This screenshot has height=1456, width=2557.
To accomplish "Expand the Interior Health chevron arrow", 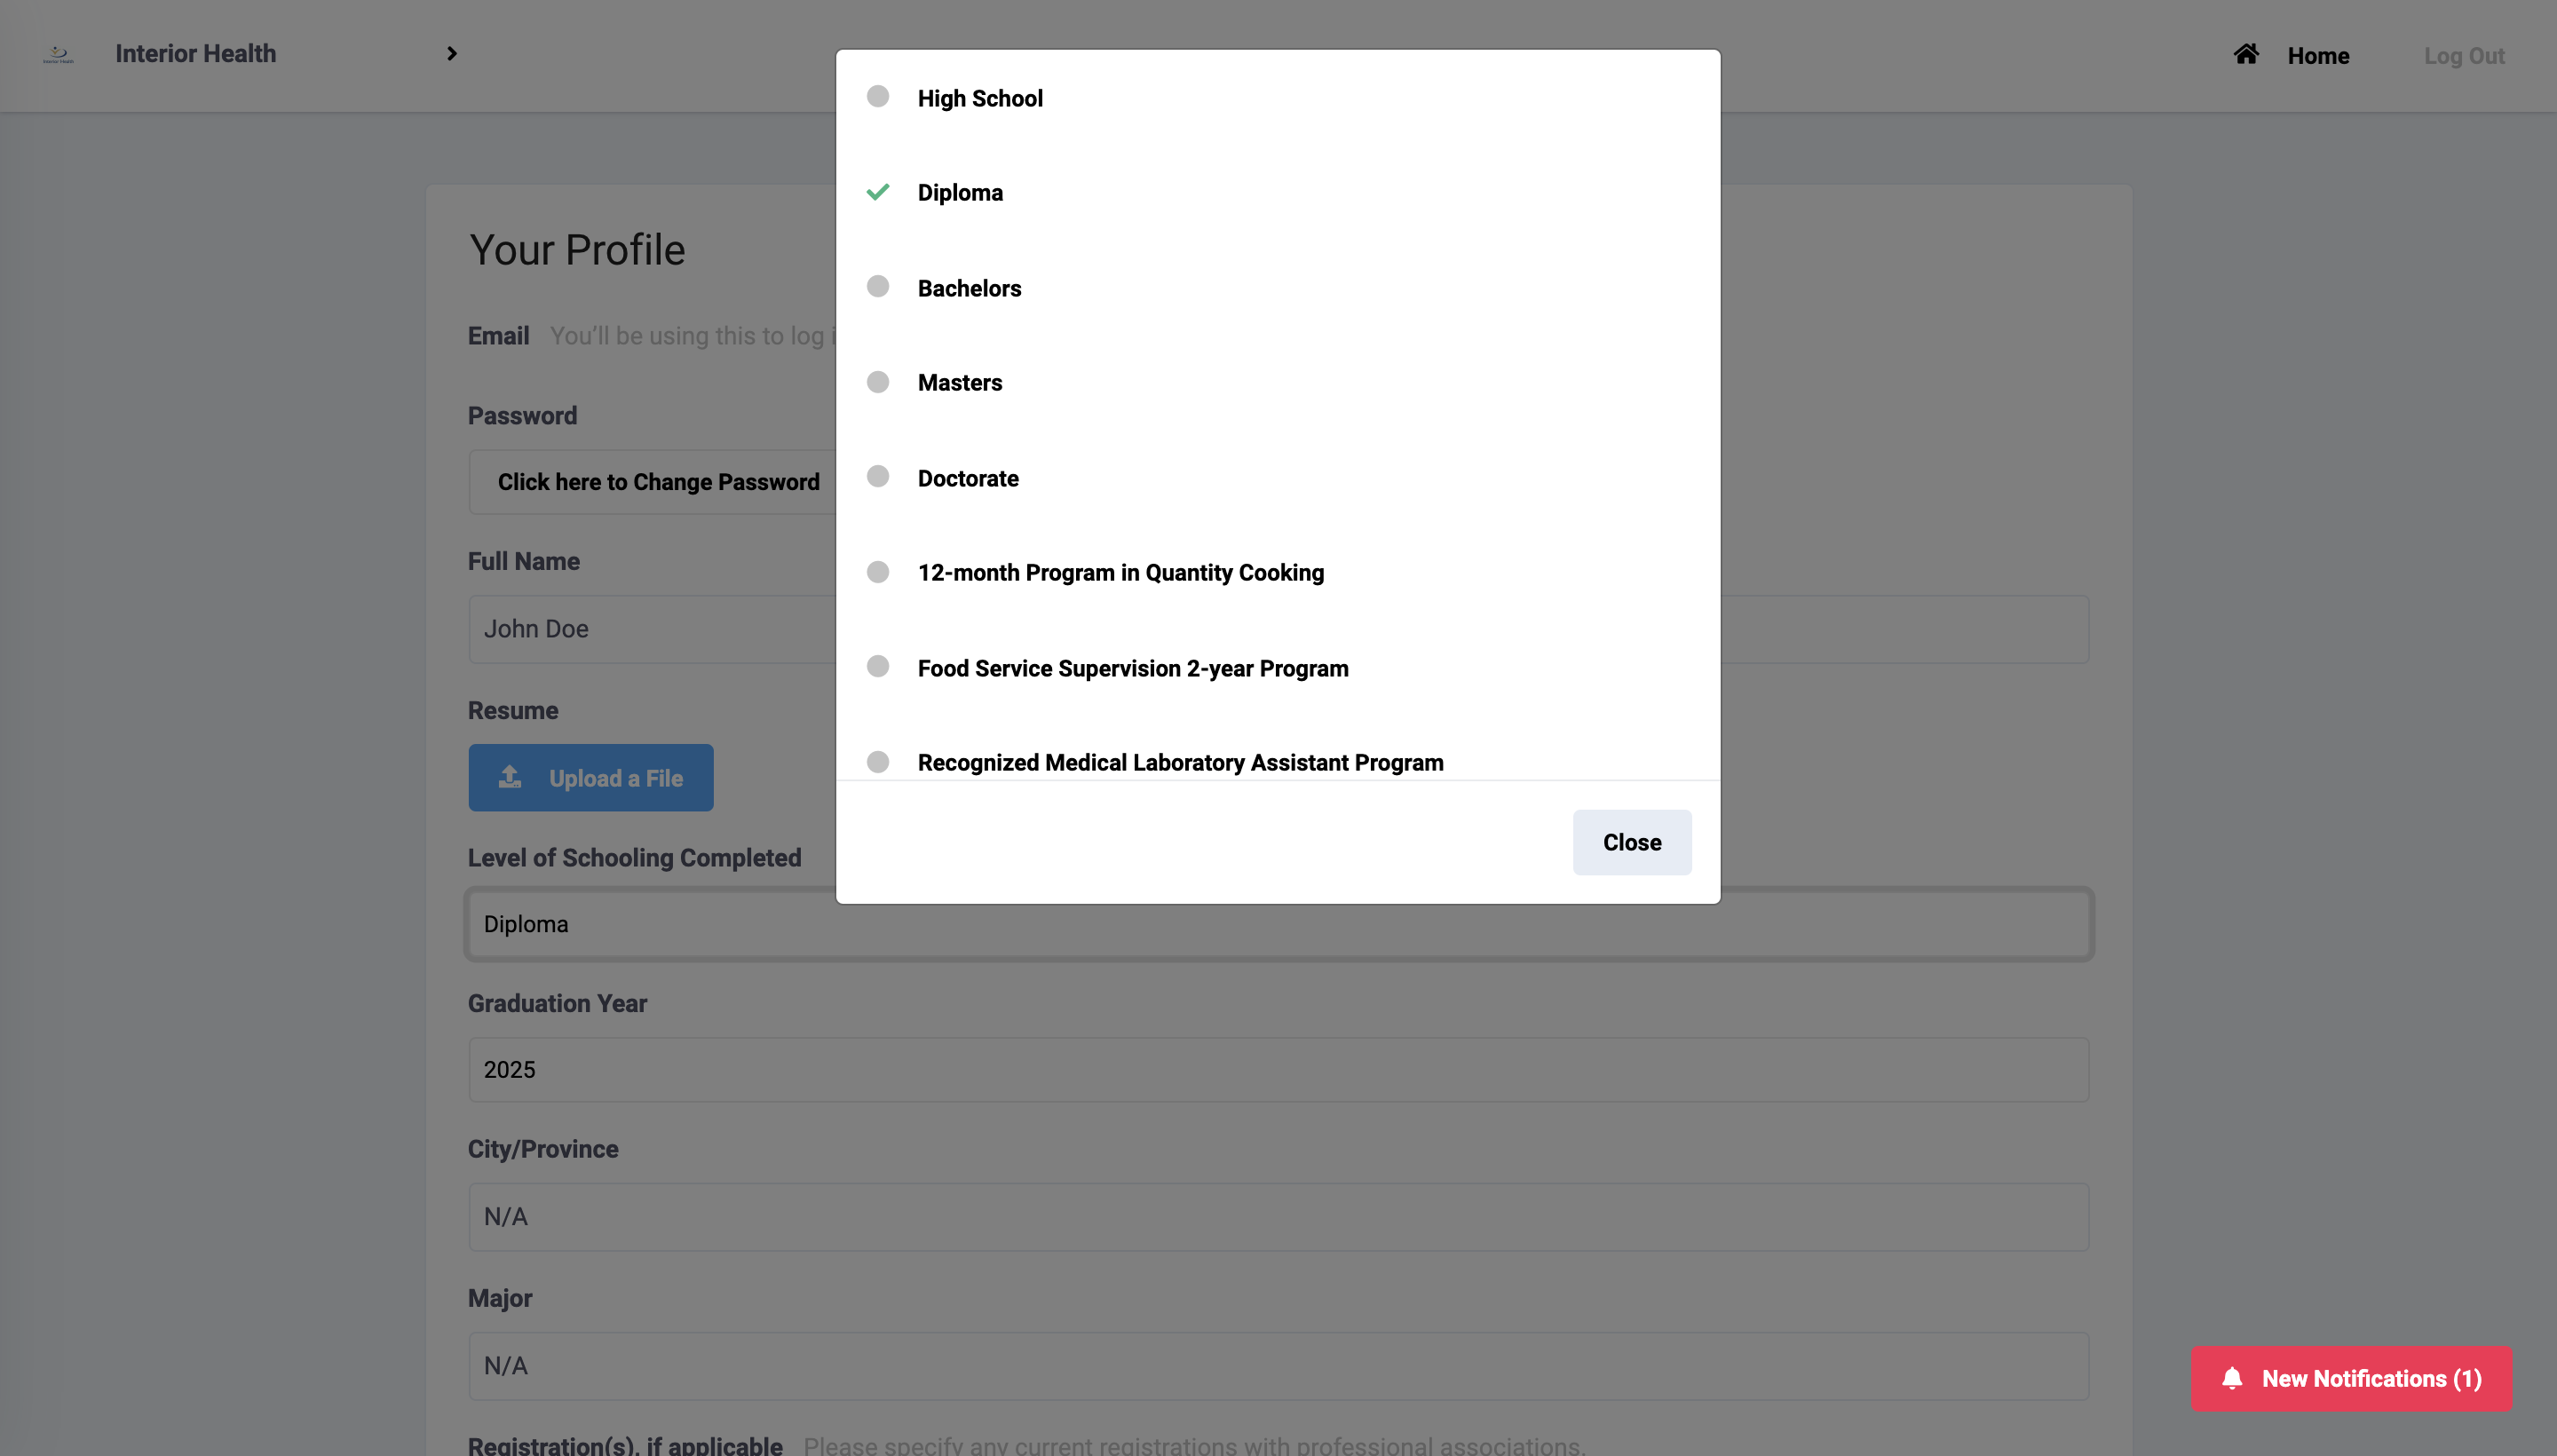I will pyautogui.click(x=452, y=54).
